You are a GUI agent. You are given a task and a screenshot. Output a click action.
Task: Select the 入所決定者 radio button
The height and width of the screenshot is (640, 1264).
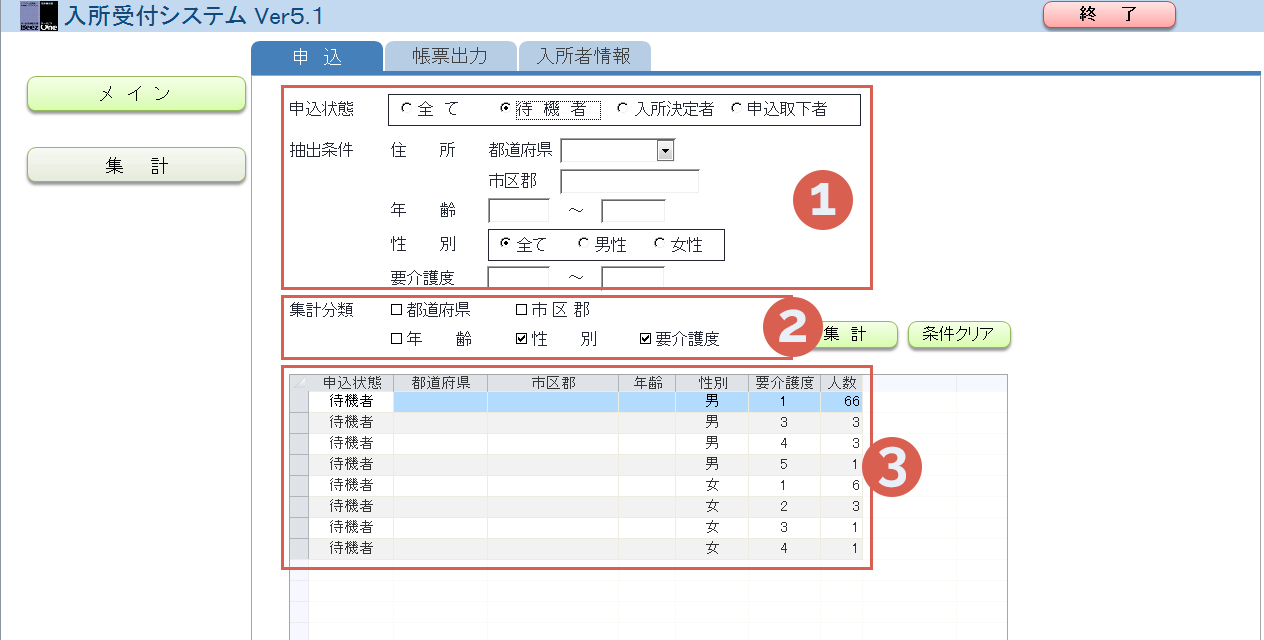623,109
